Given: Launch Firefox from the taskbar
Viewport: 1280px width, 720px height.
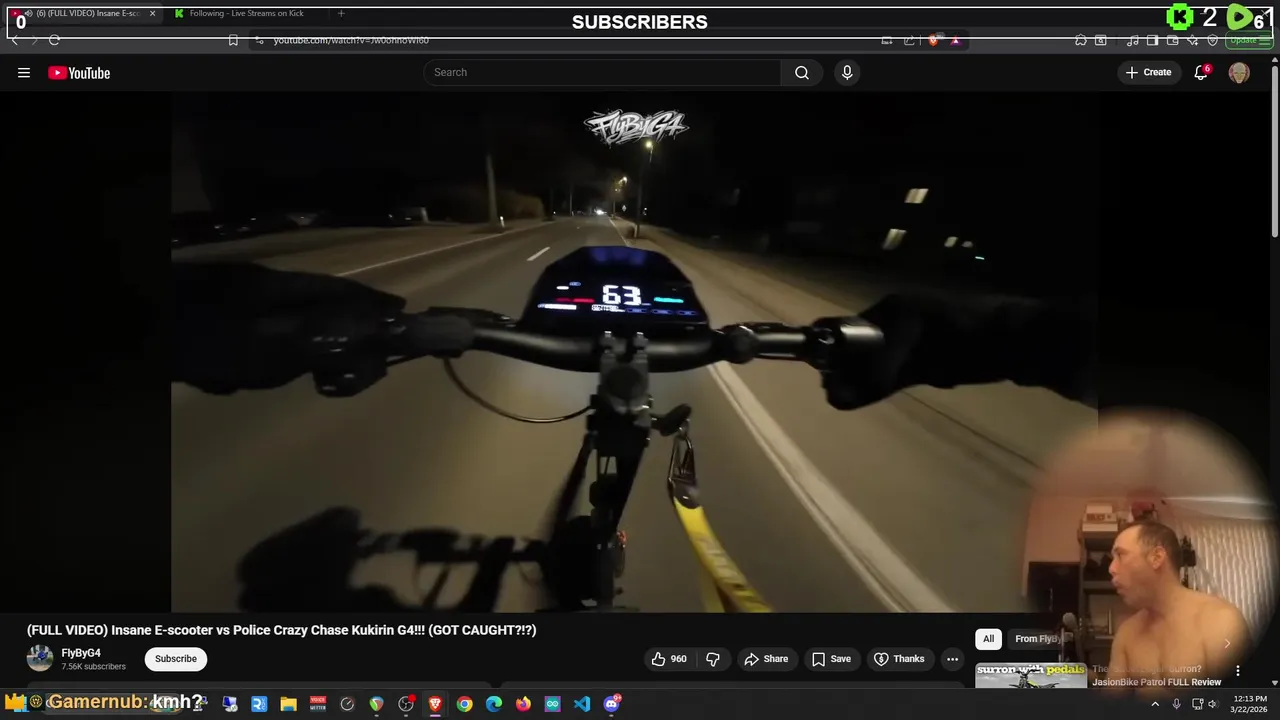Looking at the screenshot, I should (x=523, y=704).
